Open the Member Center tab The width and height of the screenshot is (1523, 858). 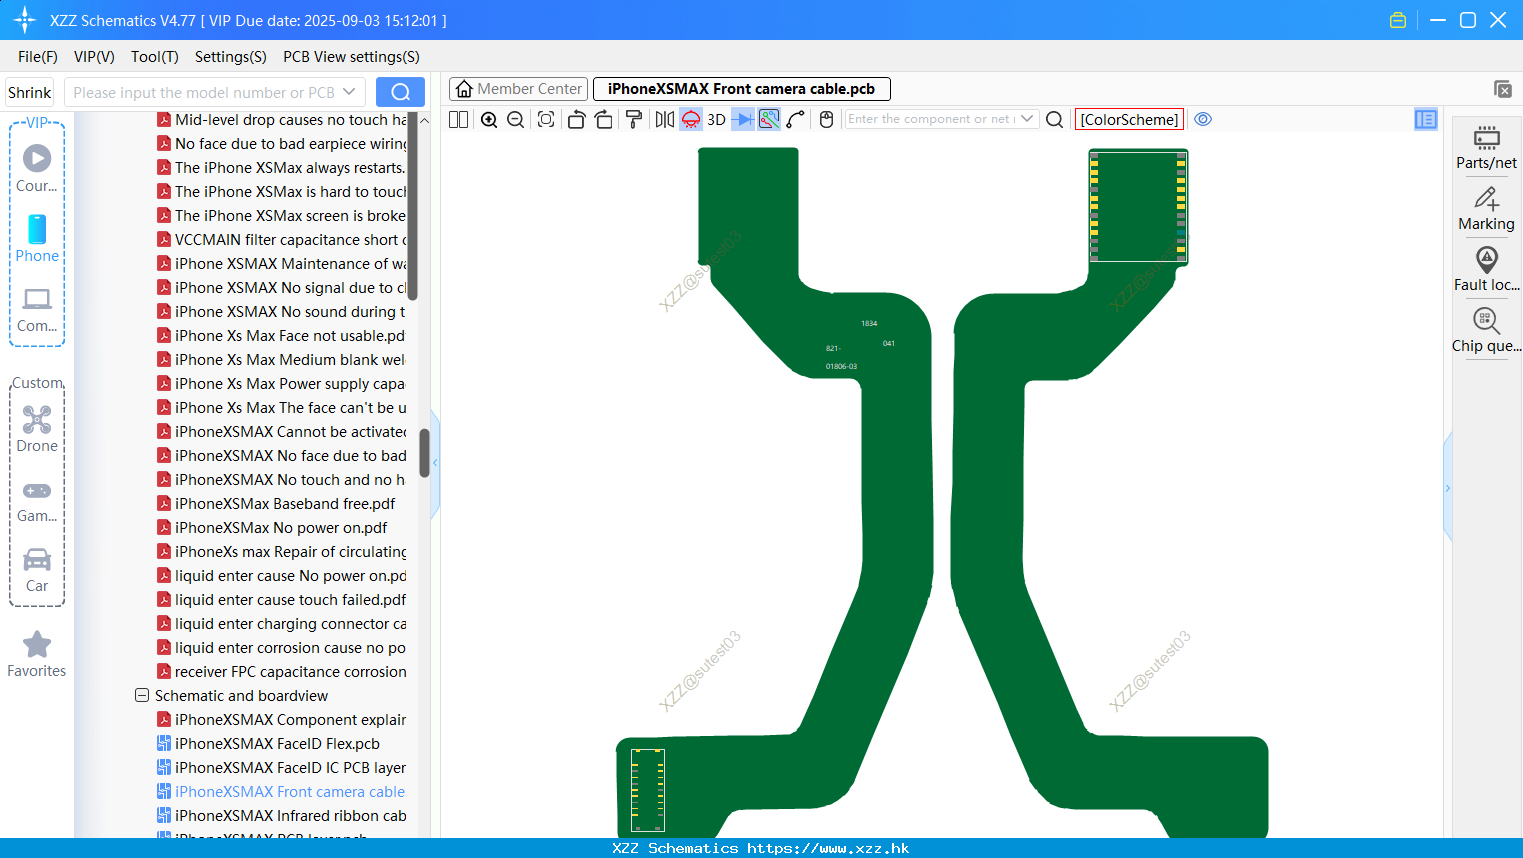click(x=519, y=89)
